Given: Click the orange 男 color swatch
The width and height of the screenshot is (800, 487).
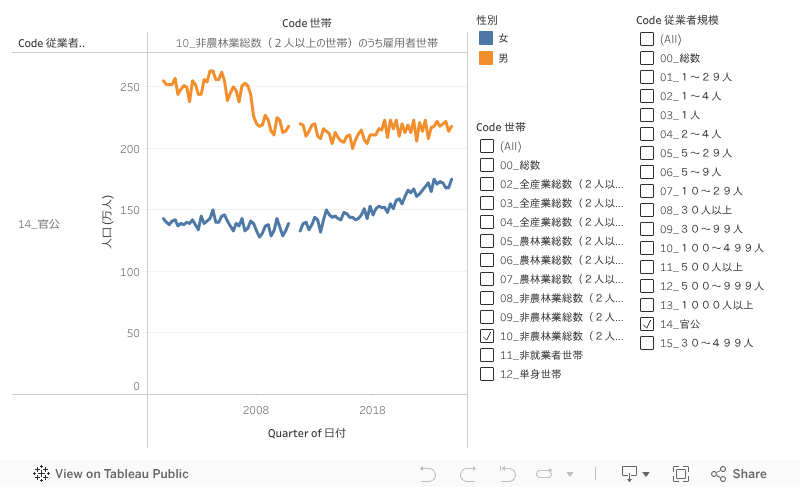Looking at the screenshot, I should (x=486, y=59).
